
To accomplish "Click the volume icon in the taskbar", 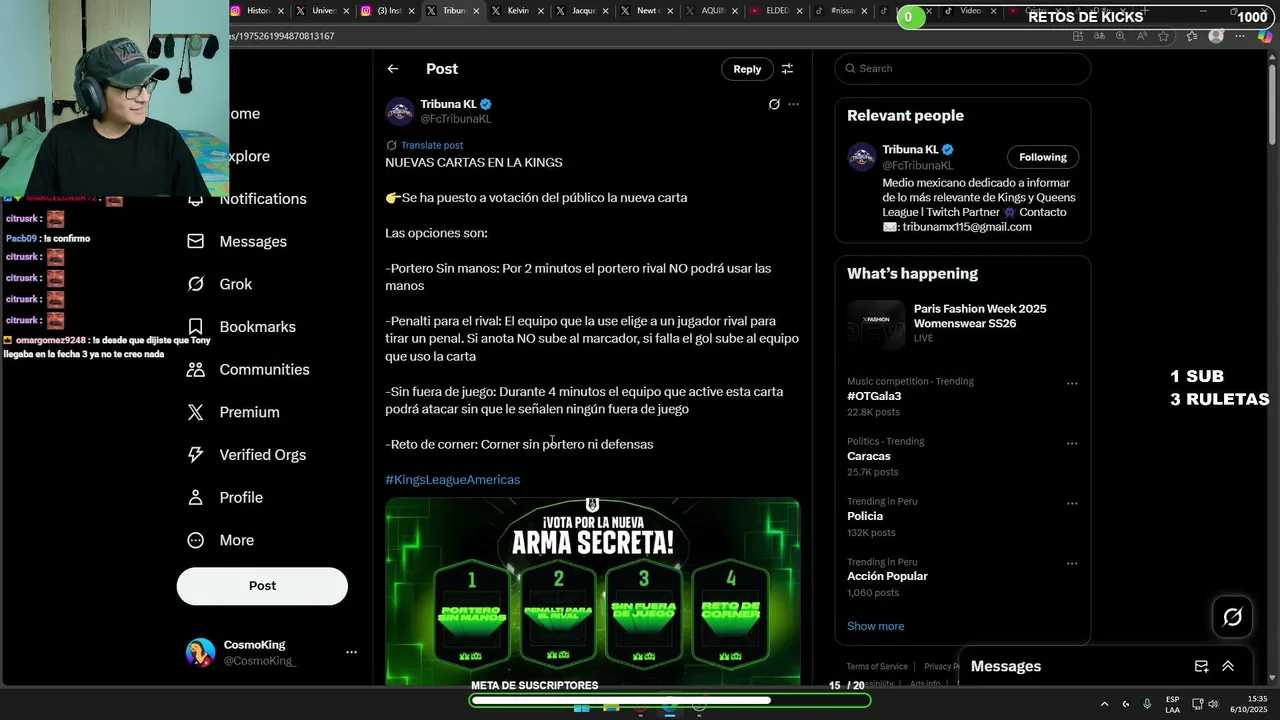I will coord(1214,704).
